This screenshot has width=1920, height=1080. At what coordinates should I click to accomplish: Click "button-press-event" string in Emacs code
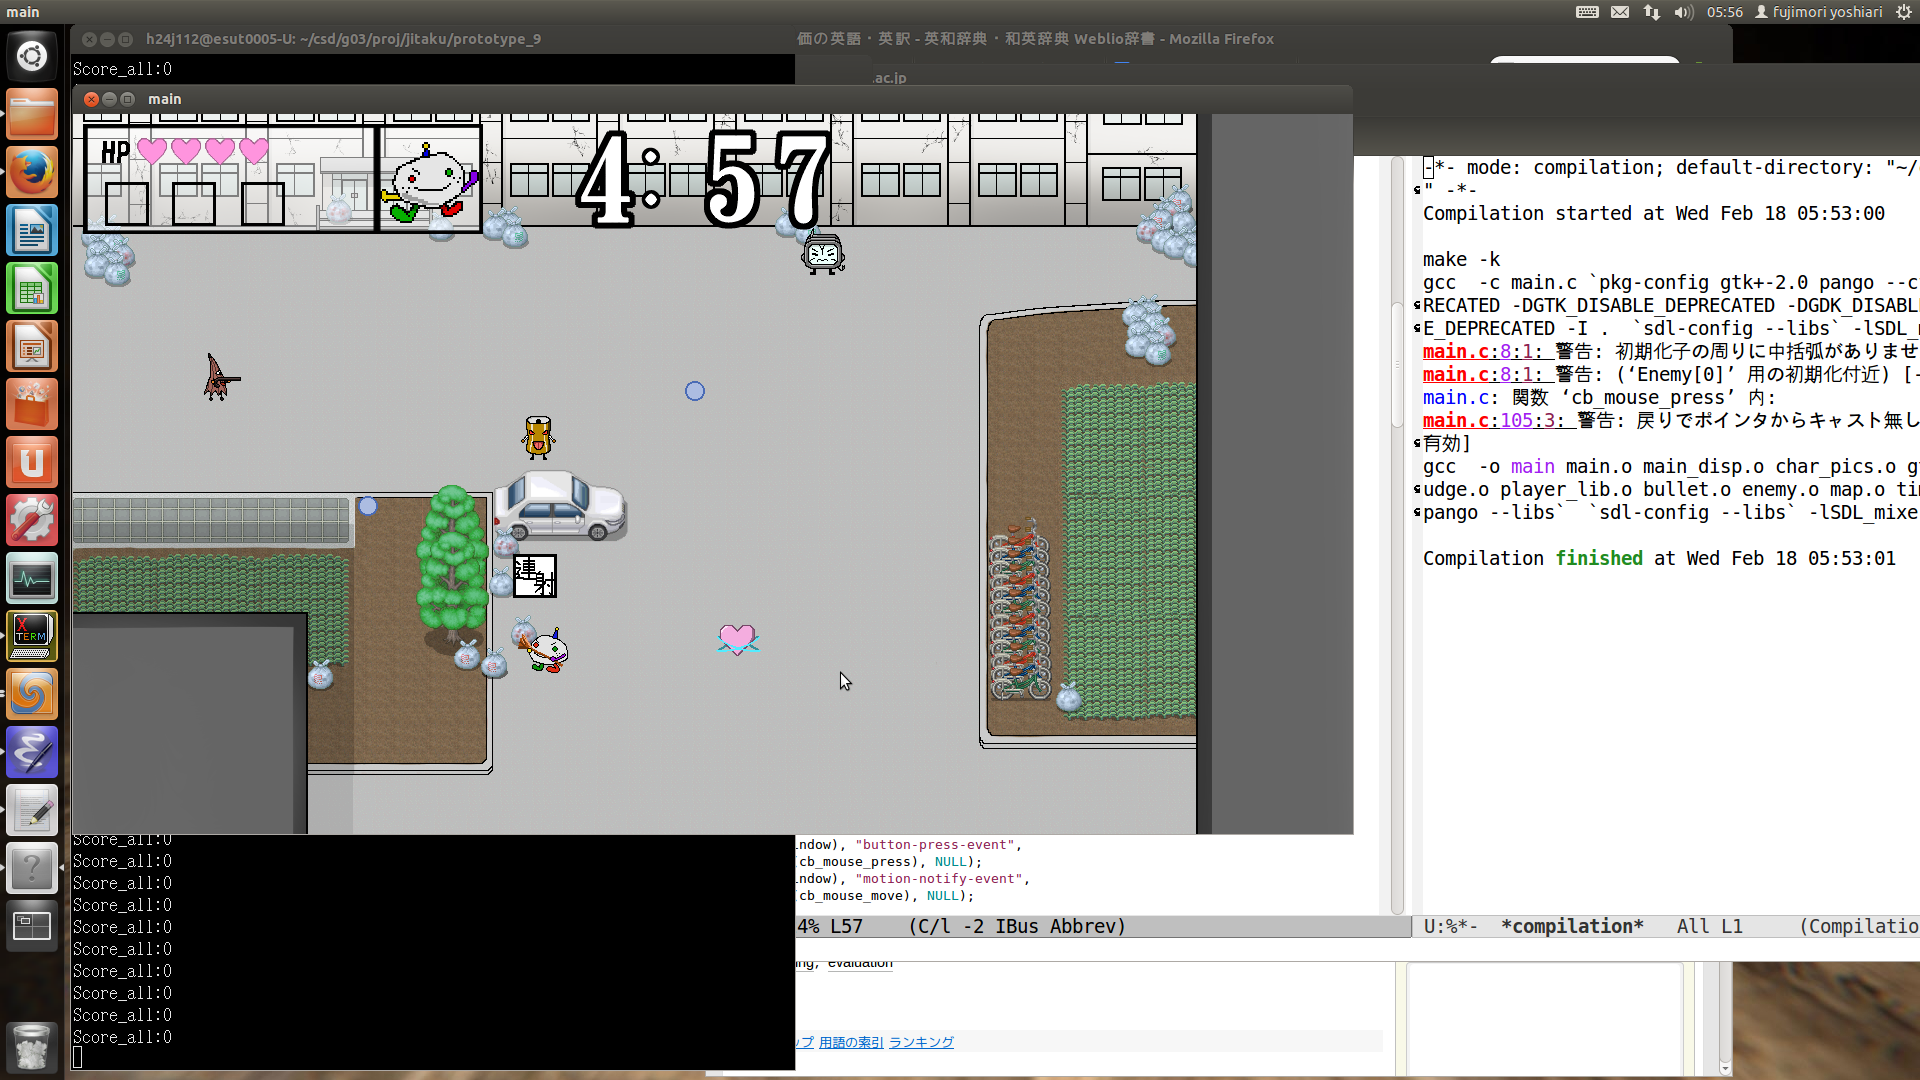point(935,845)
